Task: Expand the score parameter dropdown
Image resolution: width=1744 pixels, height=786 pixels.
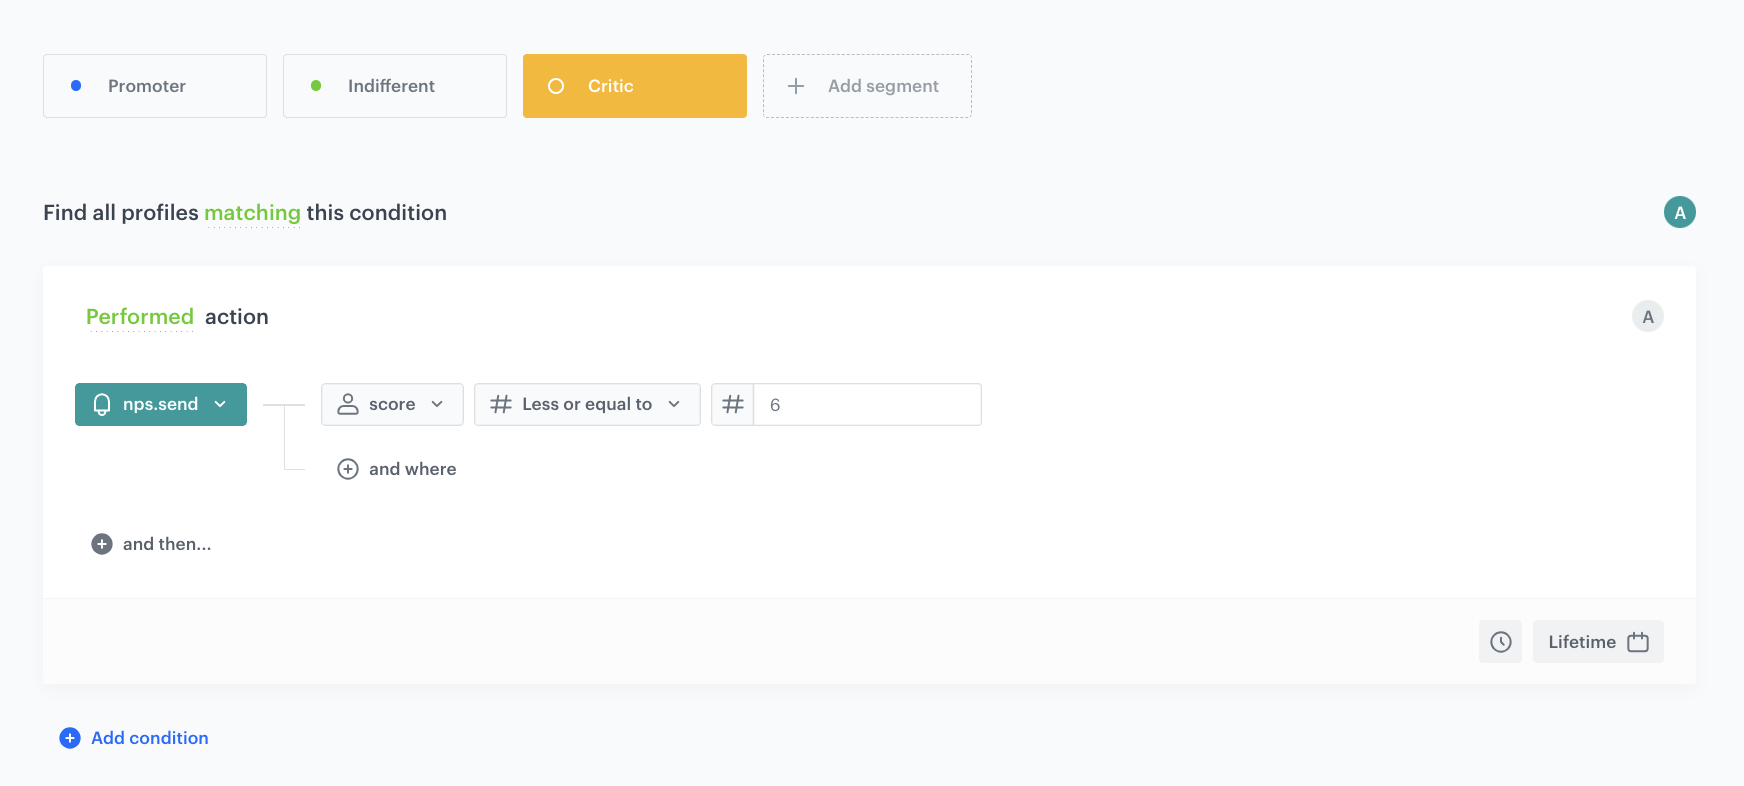Action: (392, 405)
